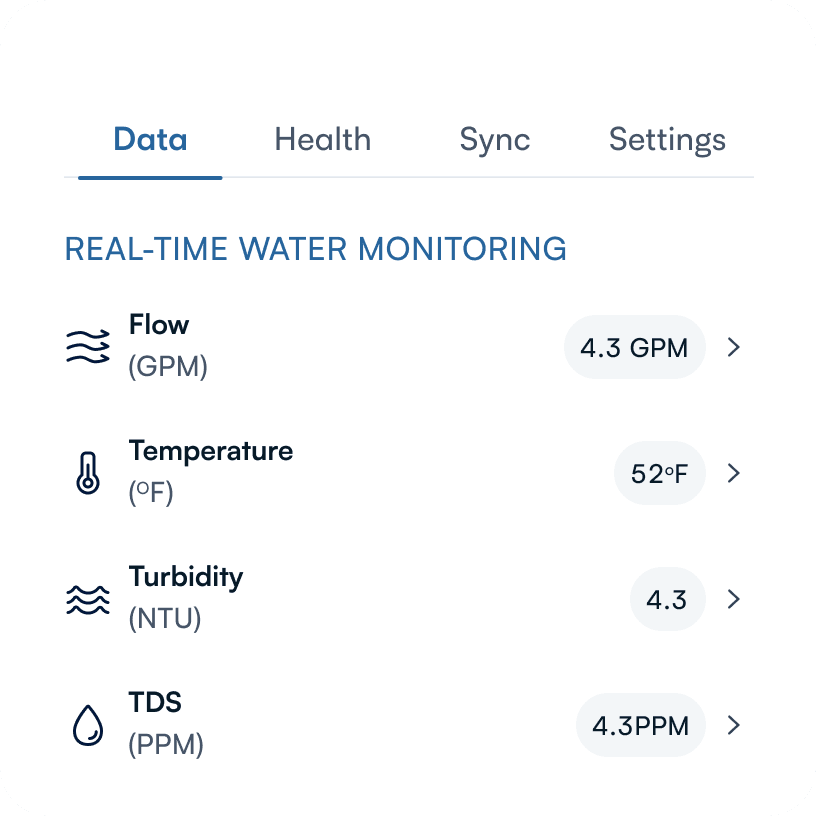Image resolution: width=816 pixels, height=816 pixels.
Task: Click the Temperature (°F) label
Action: pyautogui.click(x=210, y=472)
